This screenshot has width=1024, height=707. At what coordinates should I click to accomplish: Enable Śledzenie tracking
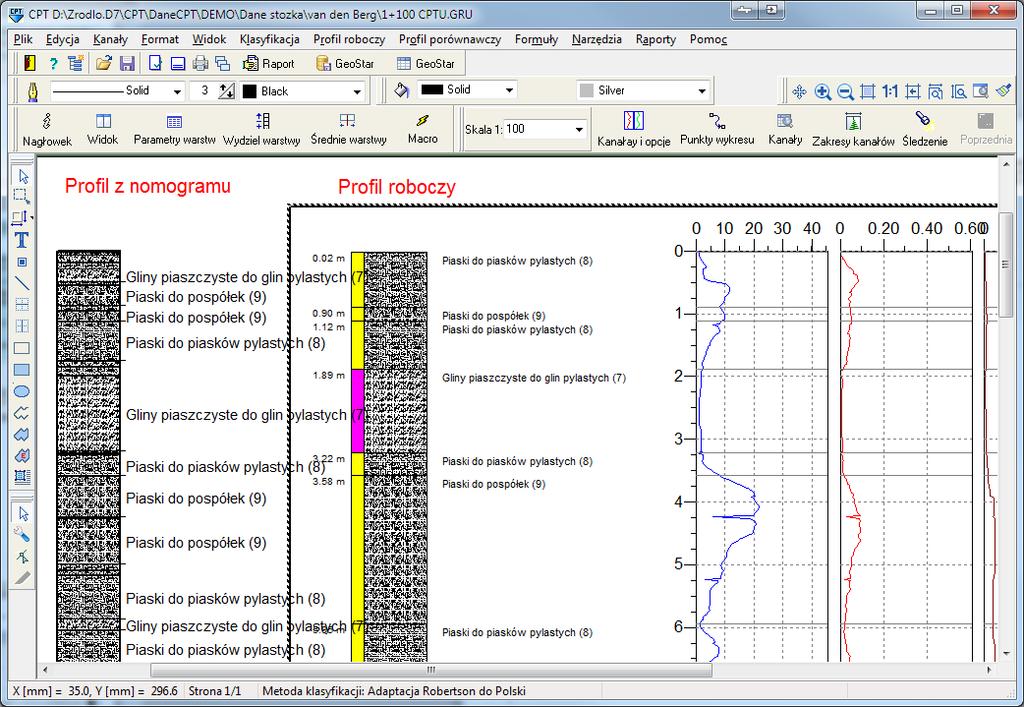point(925,129)
